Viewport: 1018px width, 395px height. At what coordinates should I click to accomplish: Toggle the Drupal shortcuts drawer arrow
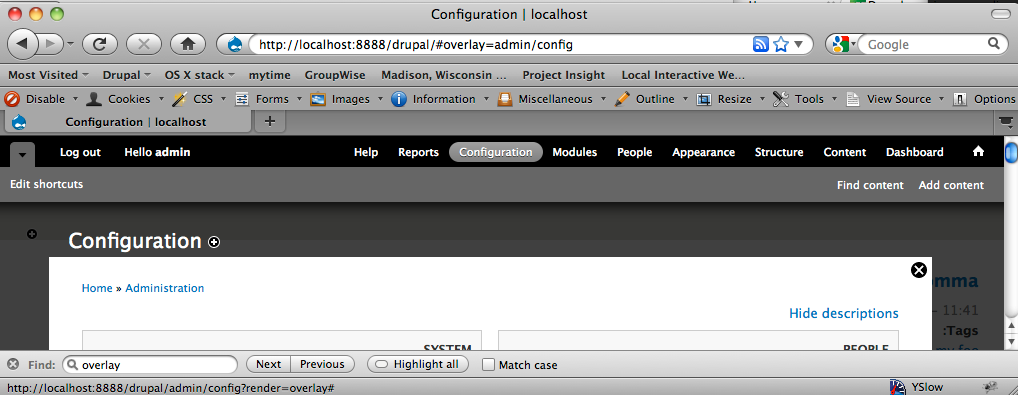[23, 155]
